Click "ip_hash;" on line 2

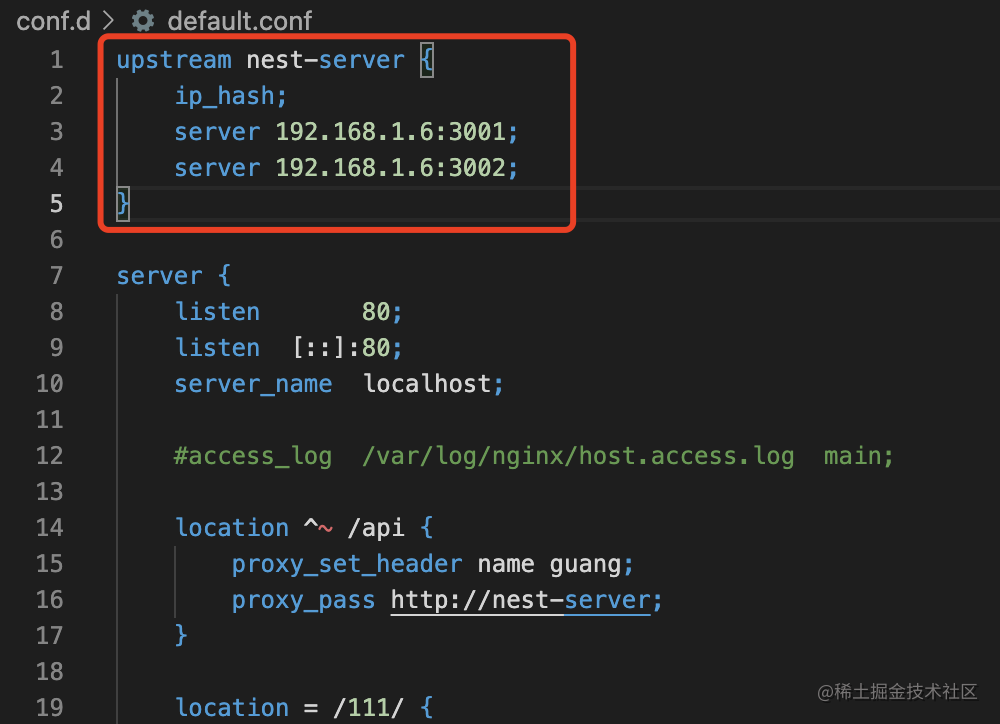coord(231,96)
